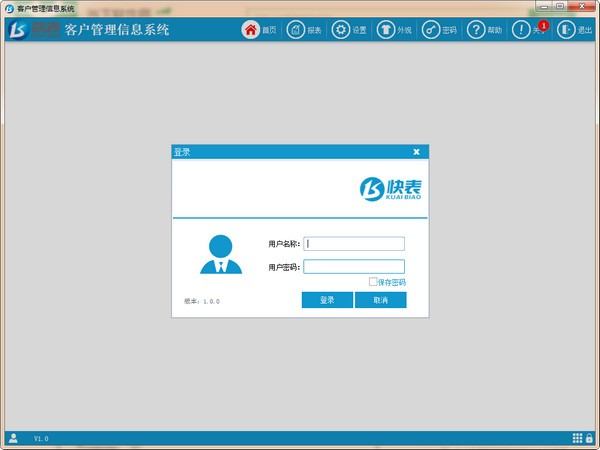Screen dimensions: 600x450
Task: Close the 登录 dialog with X
Action: tap(416, 152)
